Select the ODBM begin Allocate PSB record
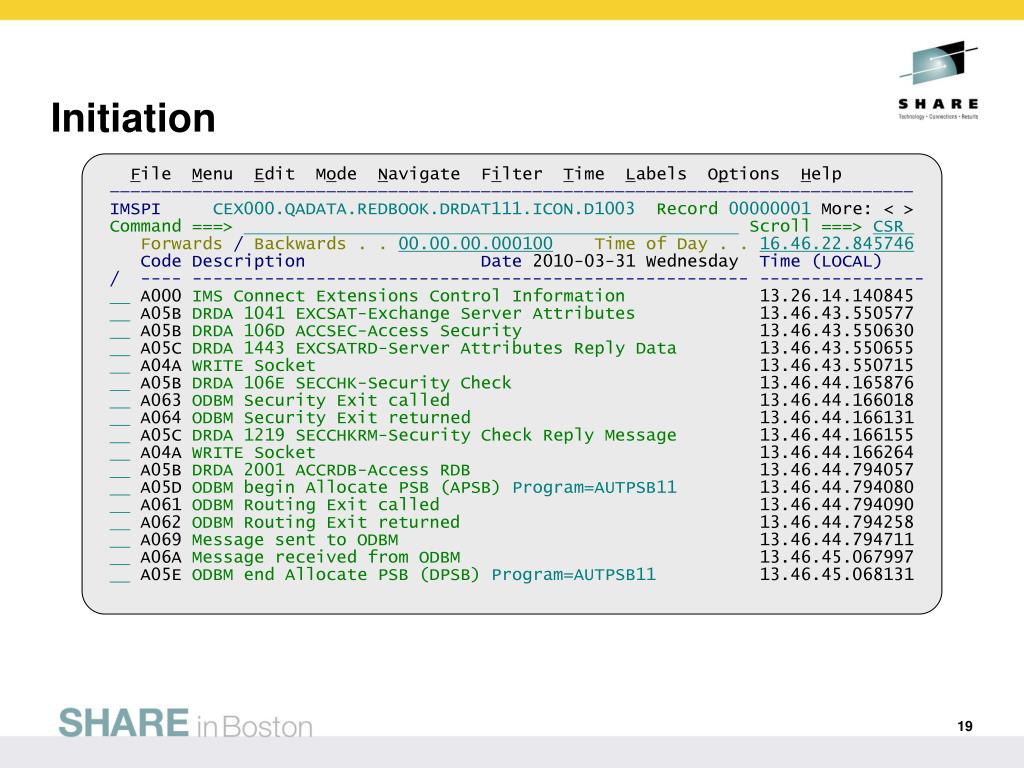The width and height of the screenshot is (1024, 768). pyautogui.click(x=511, y=487)
